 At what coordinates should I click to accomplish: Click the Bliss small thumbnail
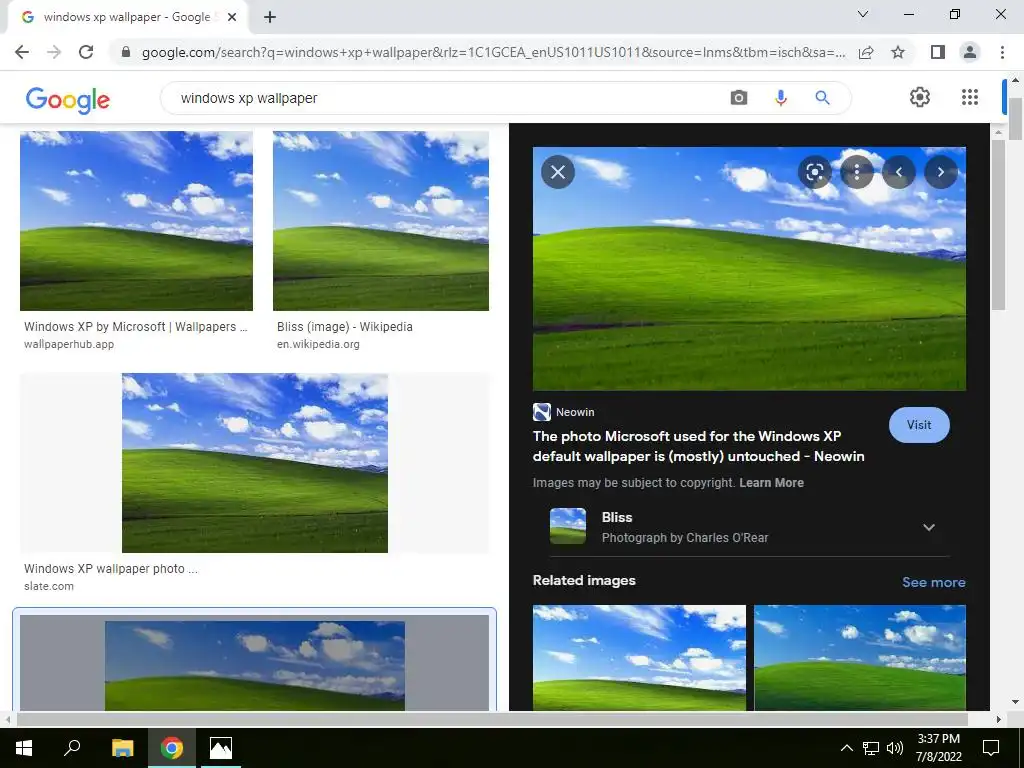[x=568, y=526]
